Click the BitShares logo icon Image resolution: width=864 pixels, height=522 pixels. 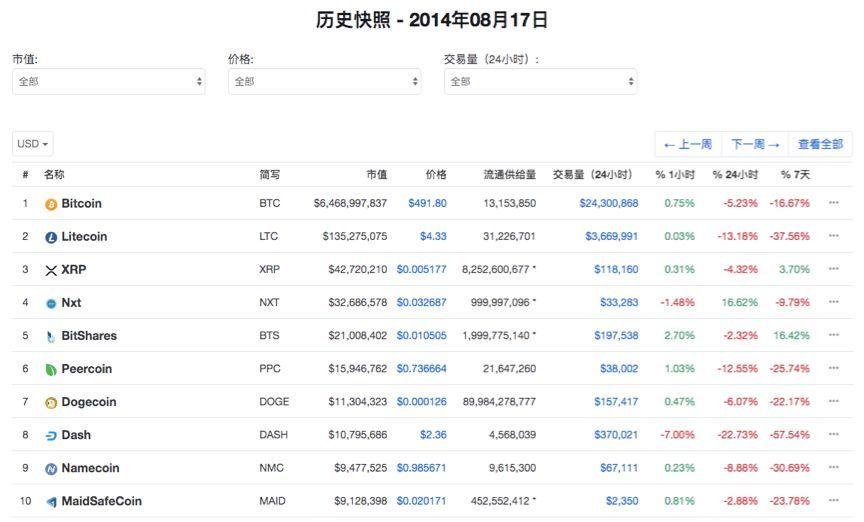click(x=51, y=337)
